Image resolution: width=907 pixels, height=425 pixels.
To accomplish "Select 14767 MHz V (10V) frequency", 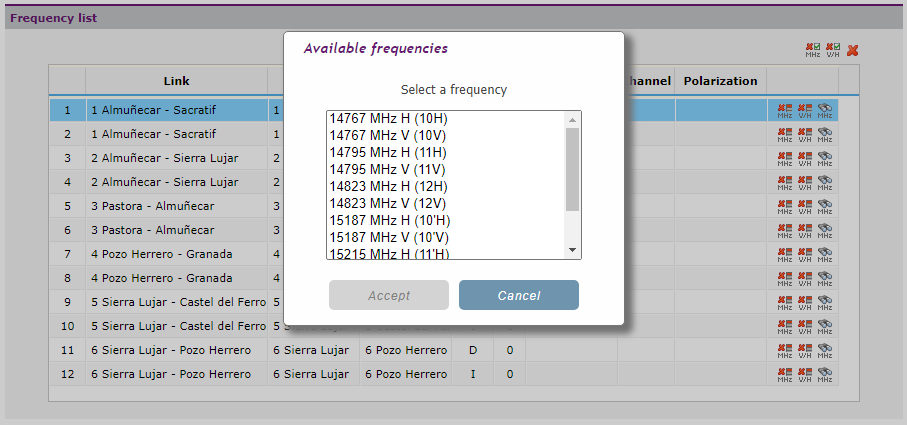I will tap(445, 135).
